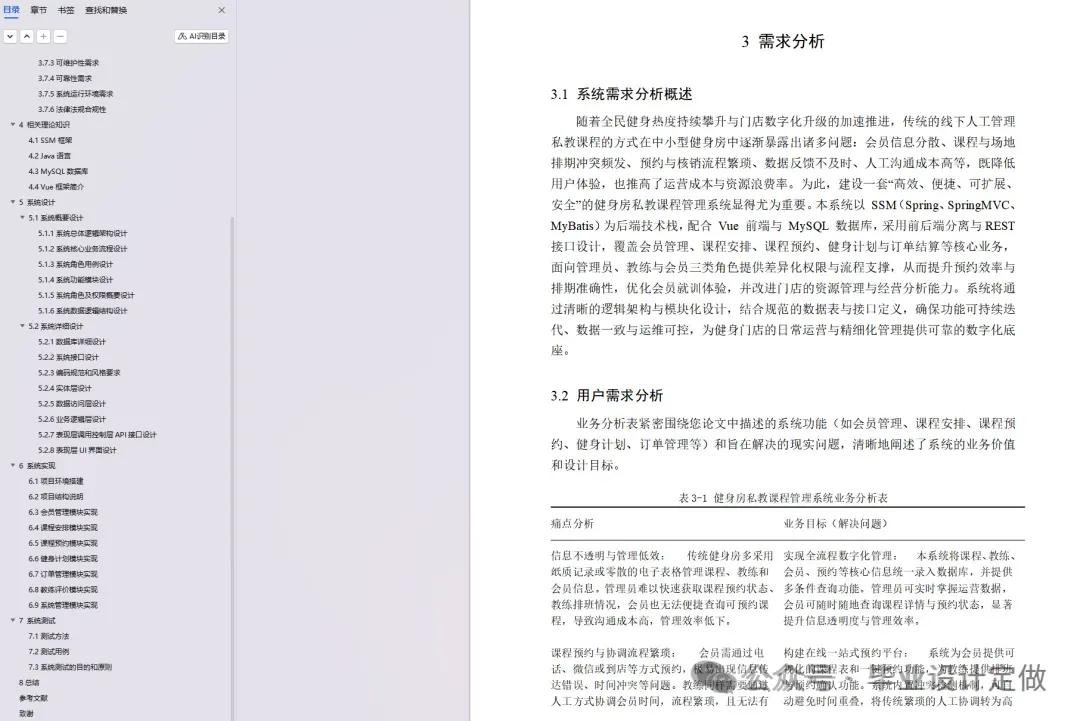Click the heading 3.1 系统需求分析概述

point(621,94)
